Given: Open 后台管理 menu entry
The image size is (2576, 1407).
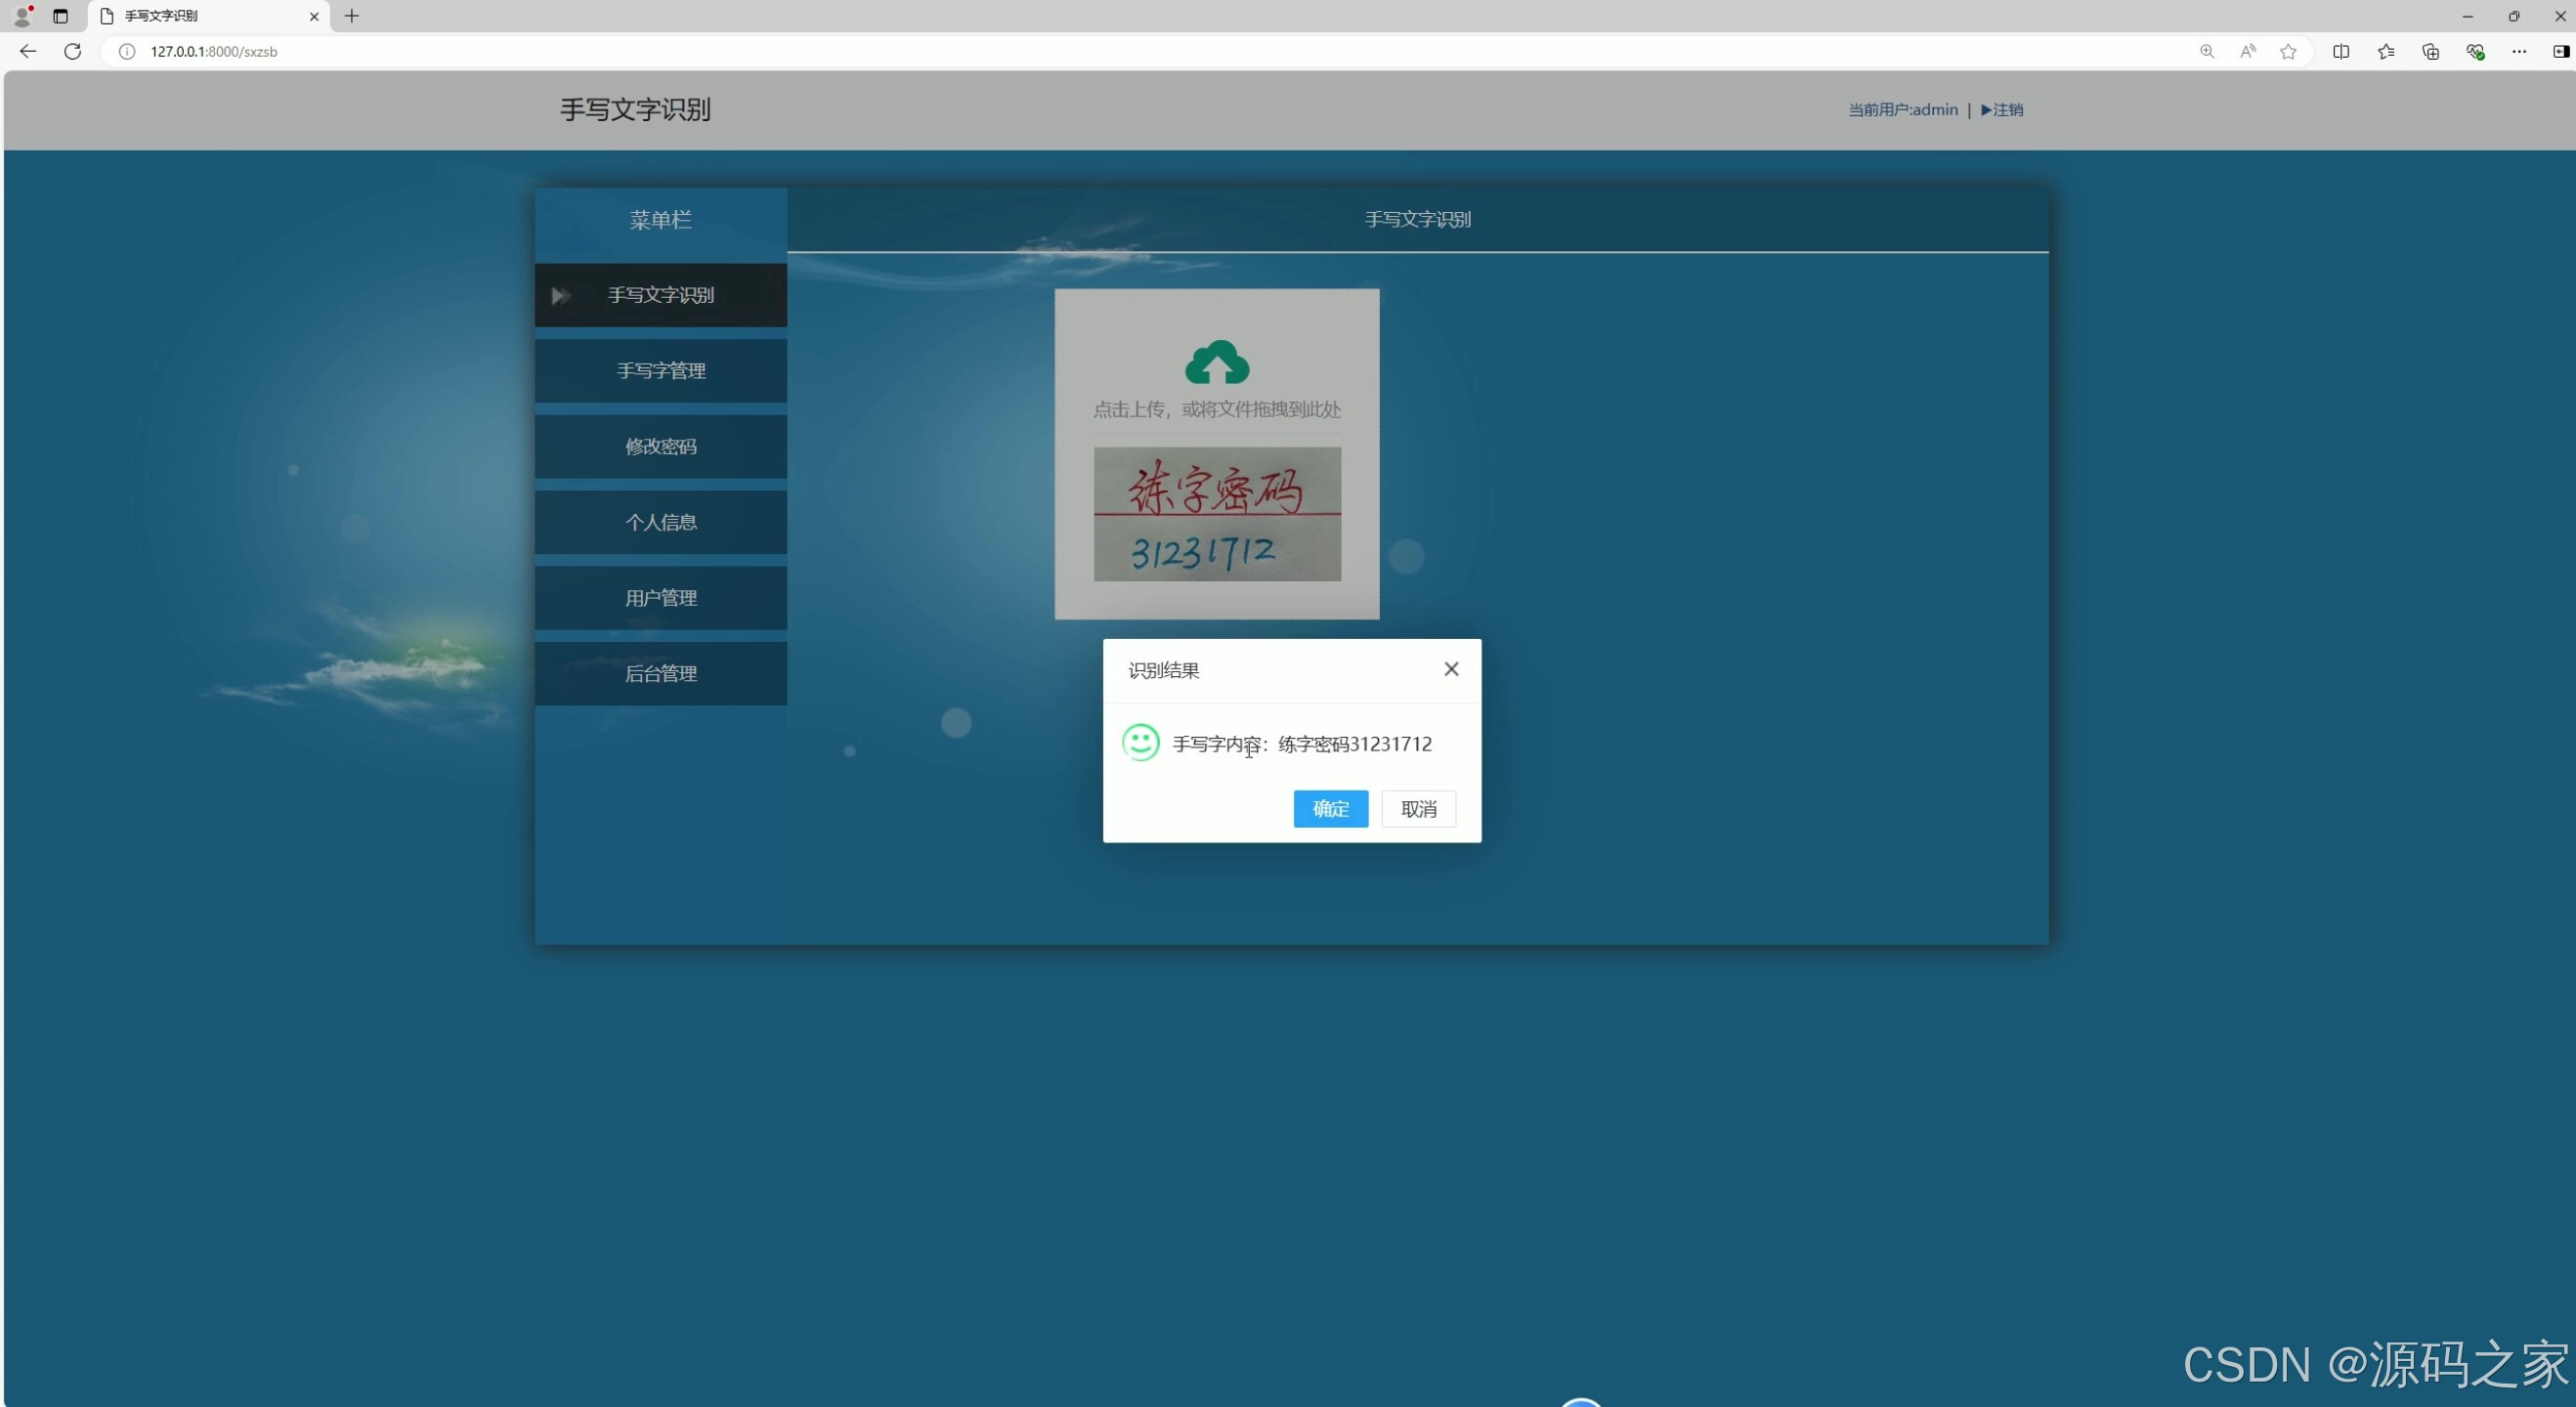Looking at the screenshot, I should pyautogui.click(x=660, y=674).
